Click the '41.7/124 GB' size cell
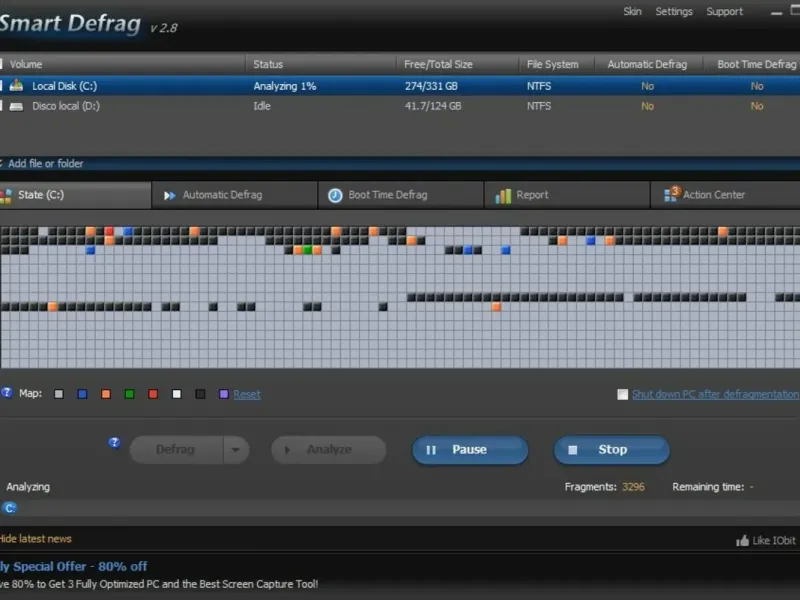Viewport: 800px width, 600px height. [433, 106]
